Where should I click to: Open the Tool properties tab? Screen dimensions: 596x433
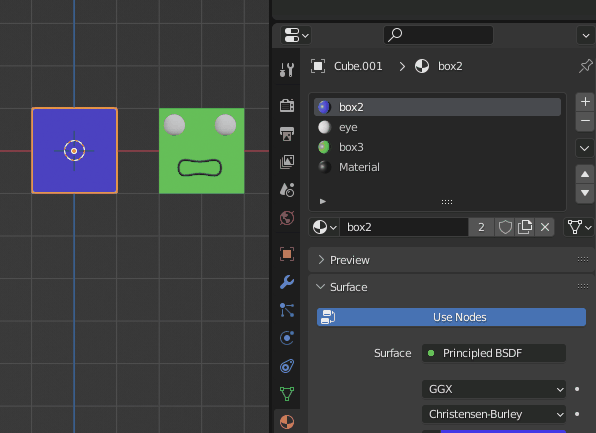coord(287,70)
